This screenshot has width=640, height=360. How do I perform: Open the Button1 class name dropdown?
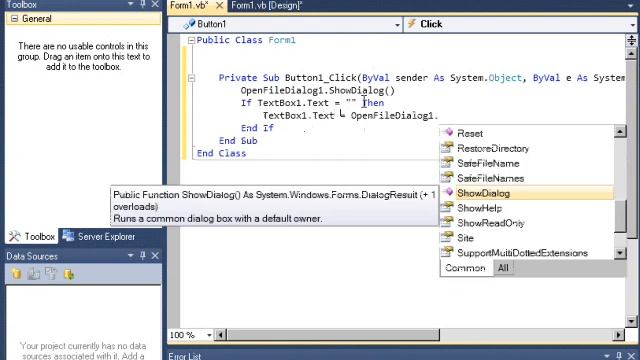(397, 25)
